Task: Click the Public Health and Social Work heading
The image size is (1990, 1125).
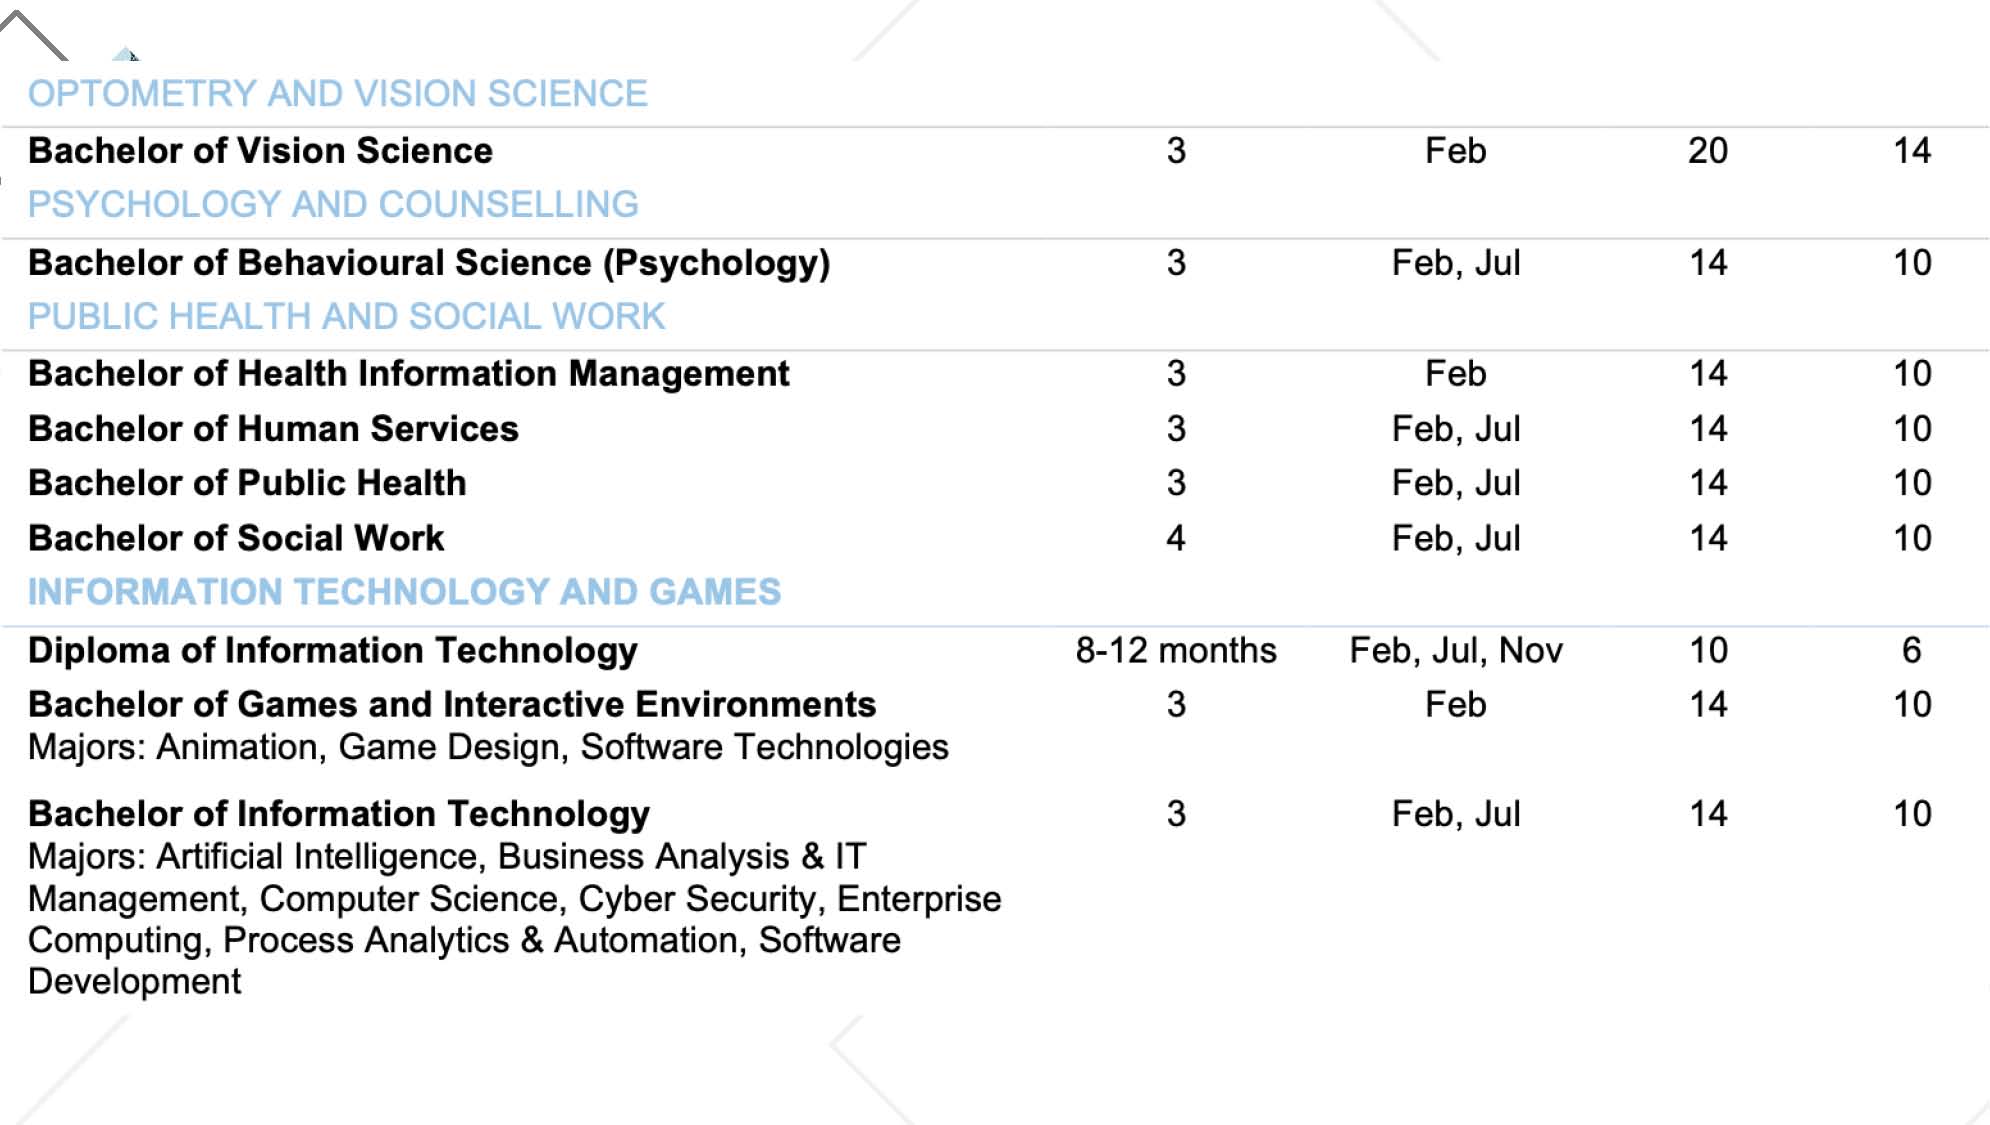Action: tap(345, 317)
